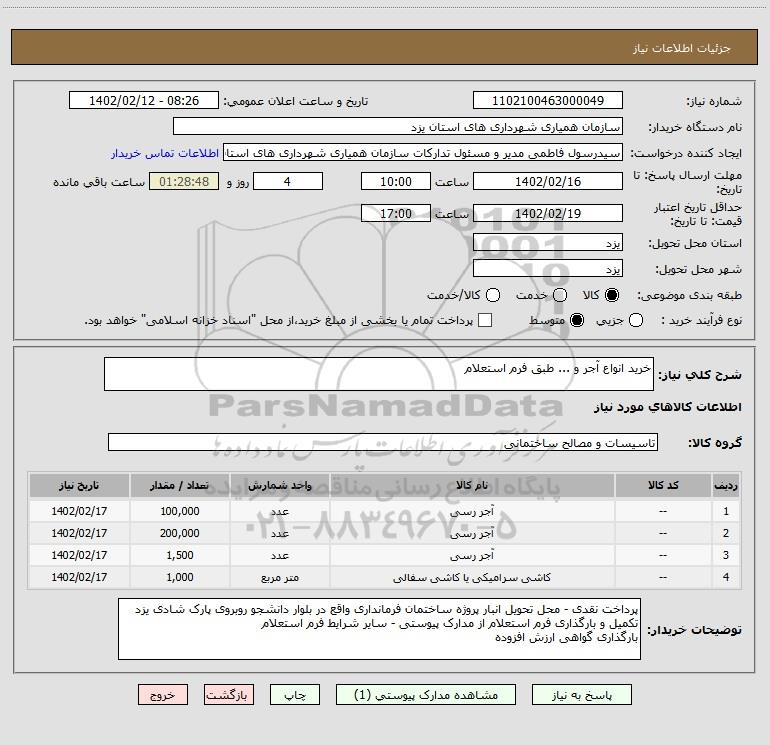Select the کالا radio button
The height and width of the screenshot is (745, 770).
pos(612,295)
